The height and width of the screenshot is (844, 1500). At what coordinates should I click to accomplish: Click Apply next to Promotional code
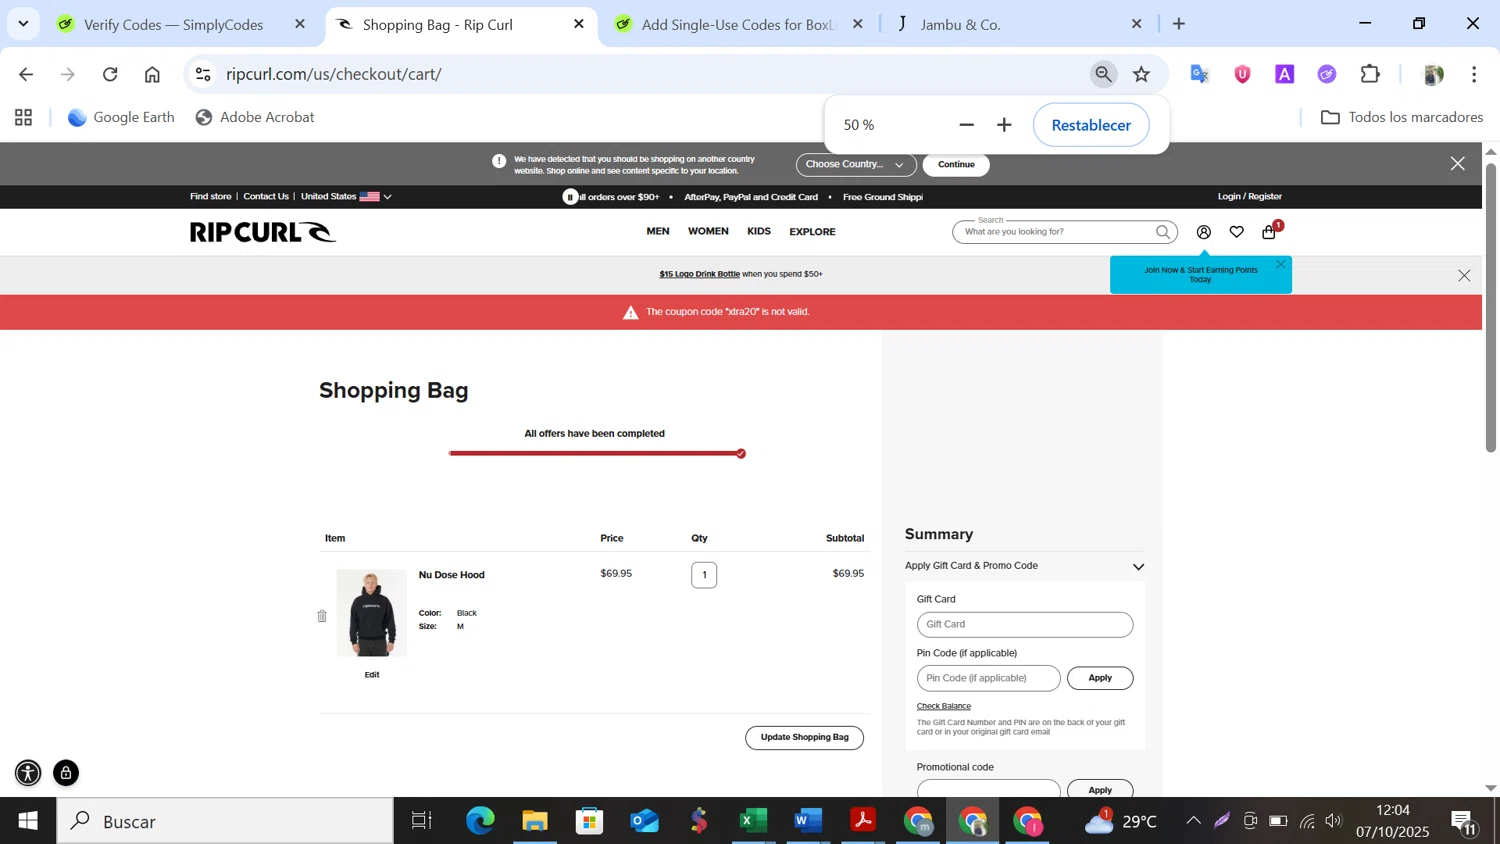pos(1100,789)
